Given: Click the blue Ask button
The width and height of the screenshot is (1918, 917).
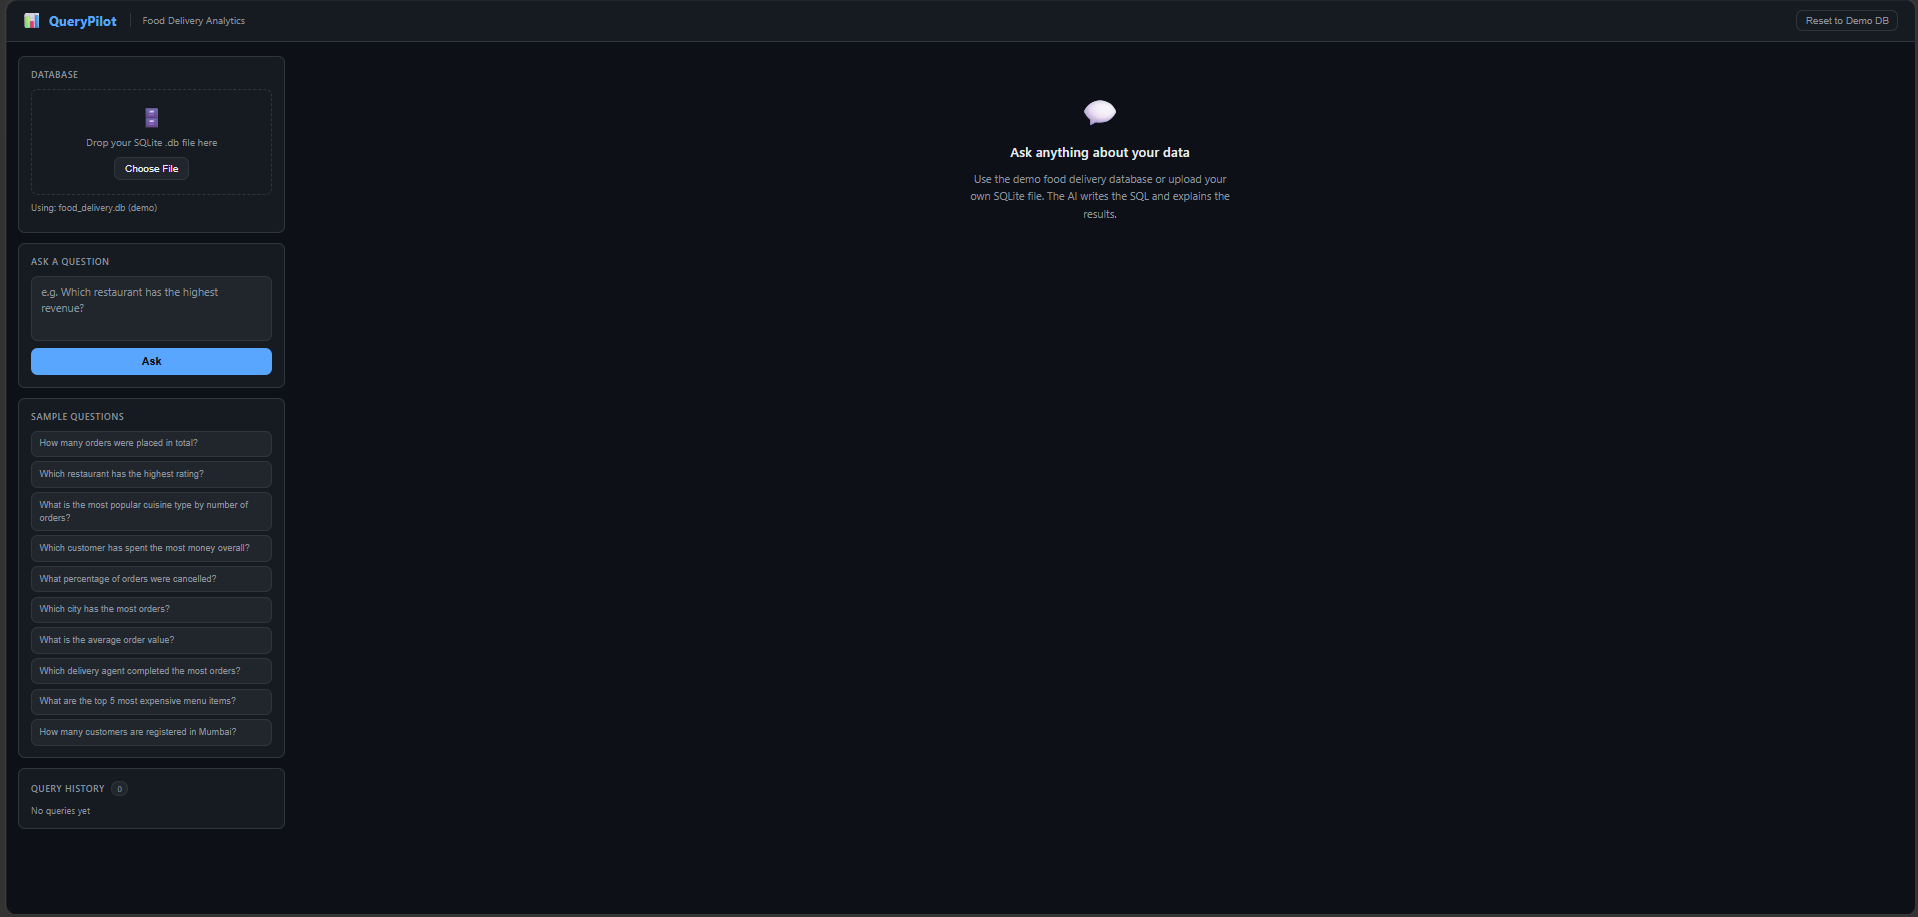Looking at the screenshot, I should (x=151, y=361).
